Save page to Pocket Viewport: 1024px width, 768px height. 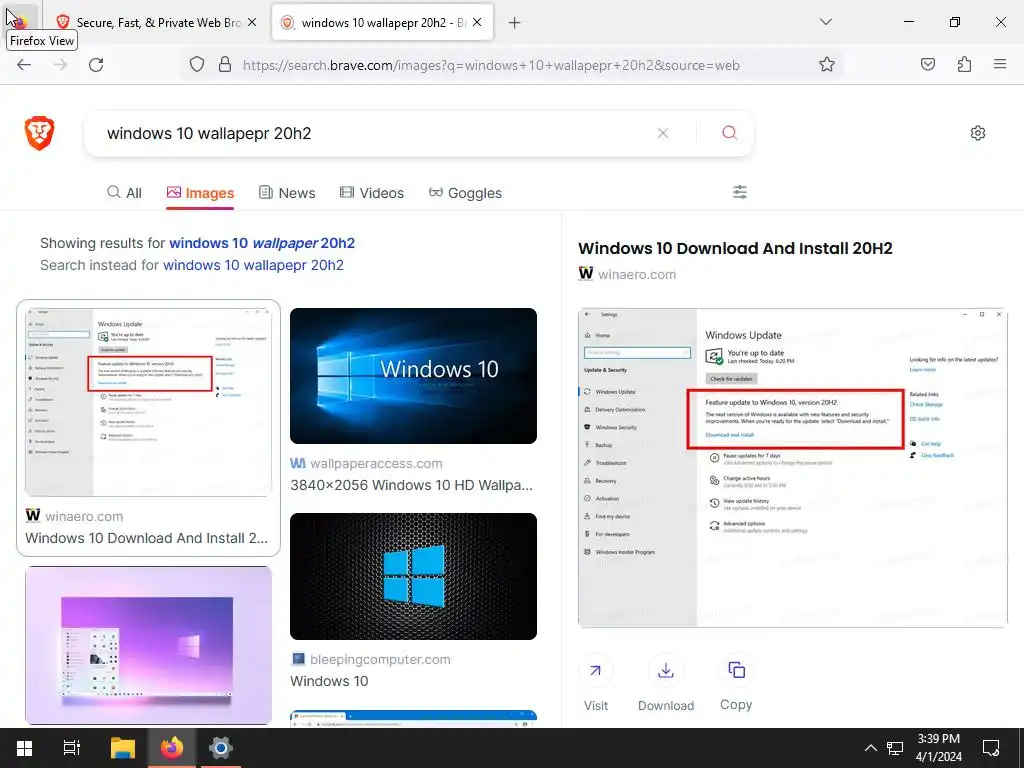coord(928,65)
